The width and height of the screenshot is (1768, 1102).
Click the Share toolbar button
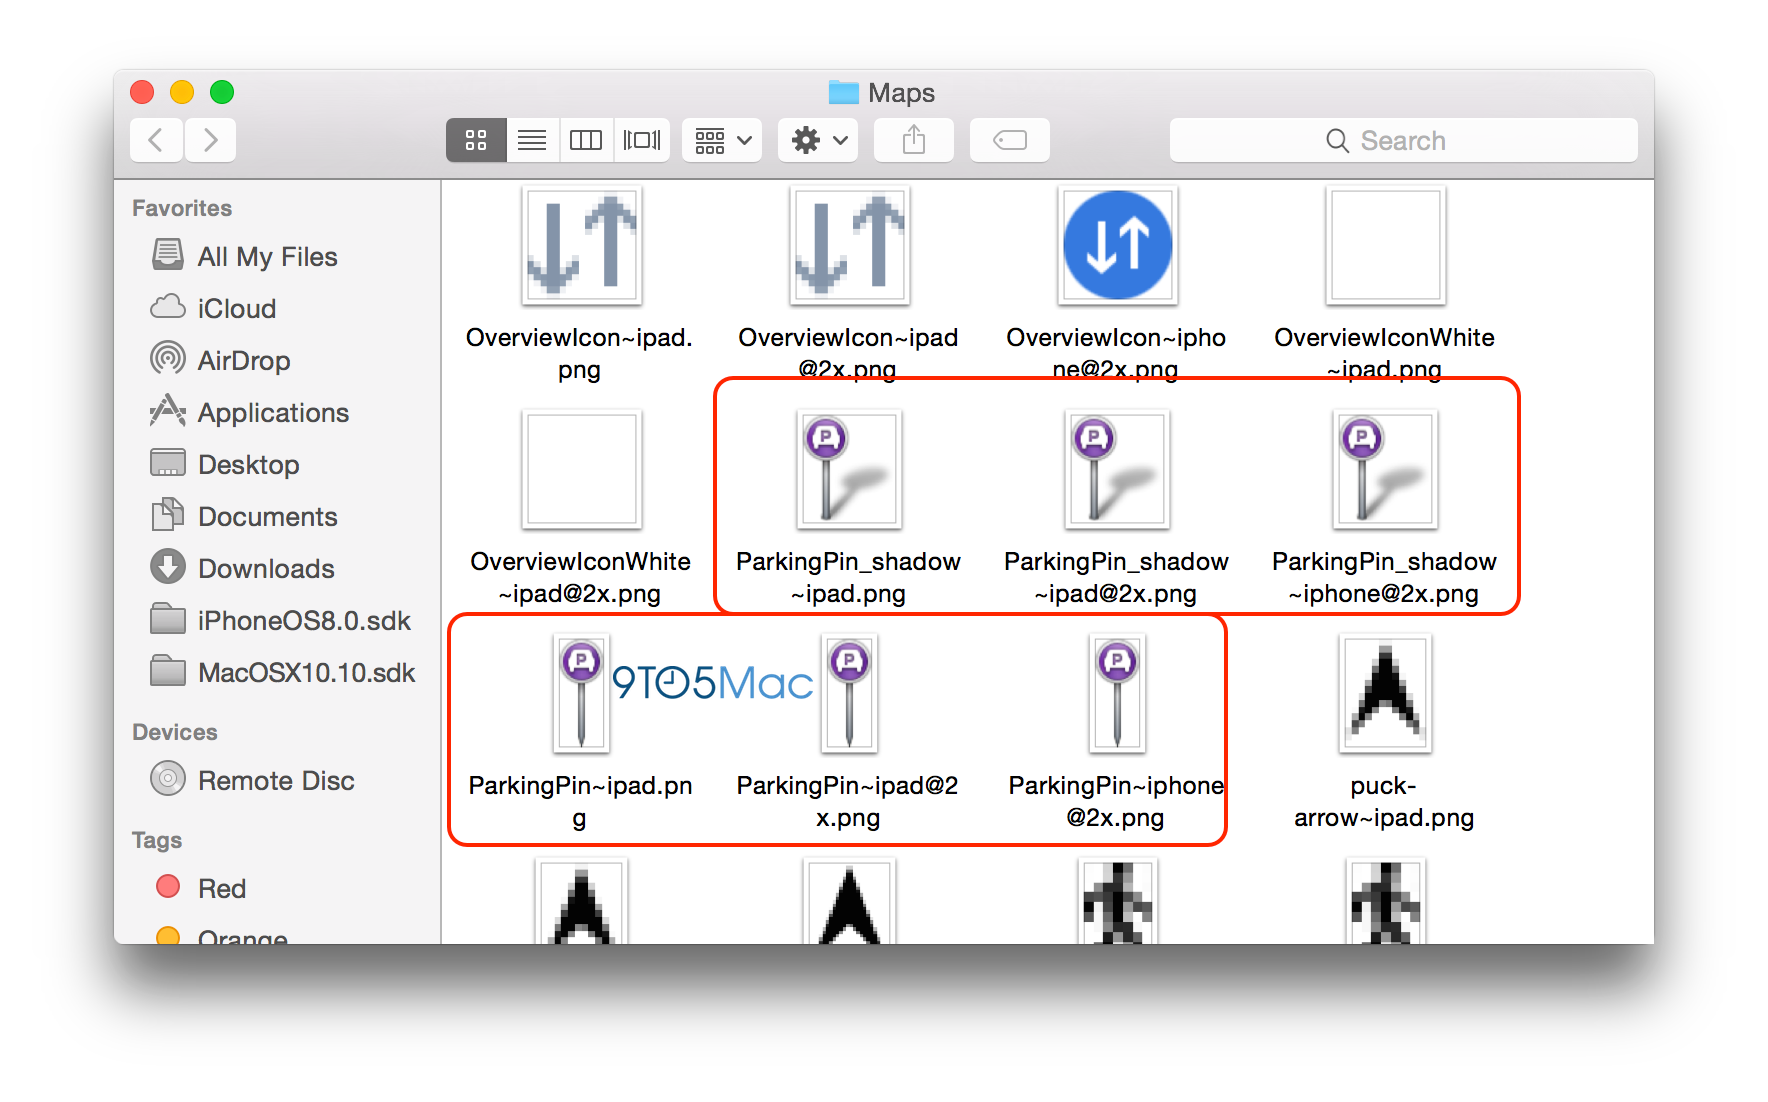[913, 140]
